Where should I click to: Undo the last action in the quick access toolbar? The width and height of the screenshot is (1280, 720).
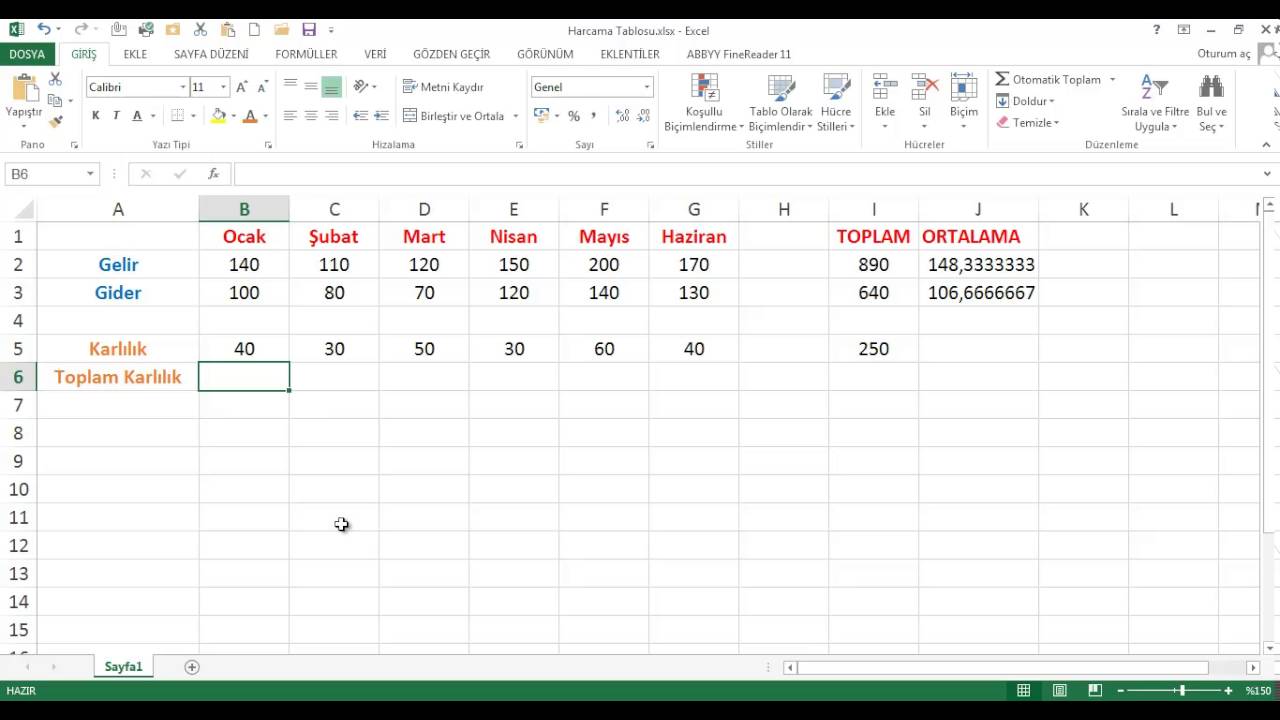pyautogui.click(x=43, y=30)
